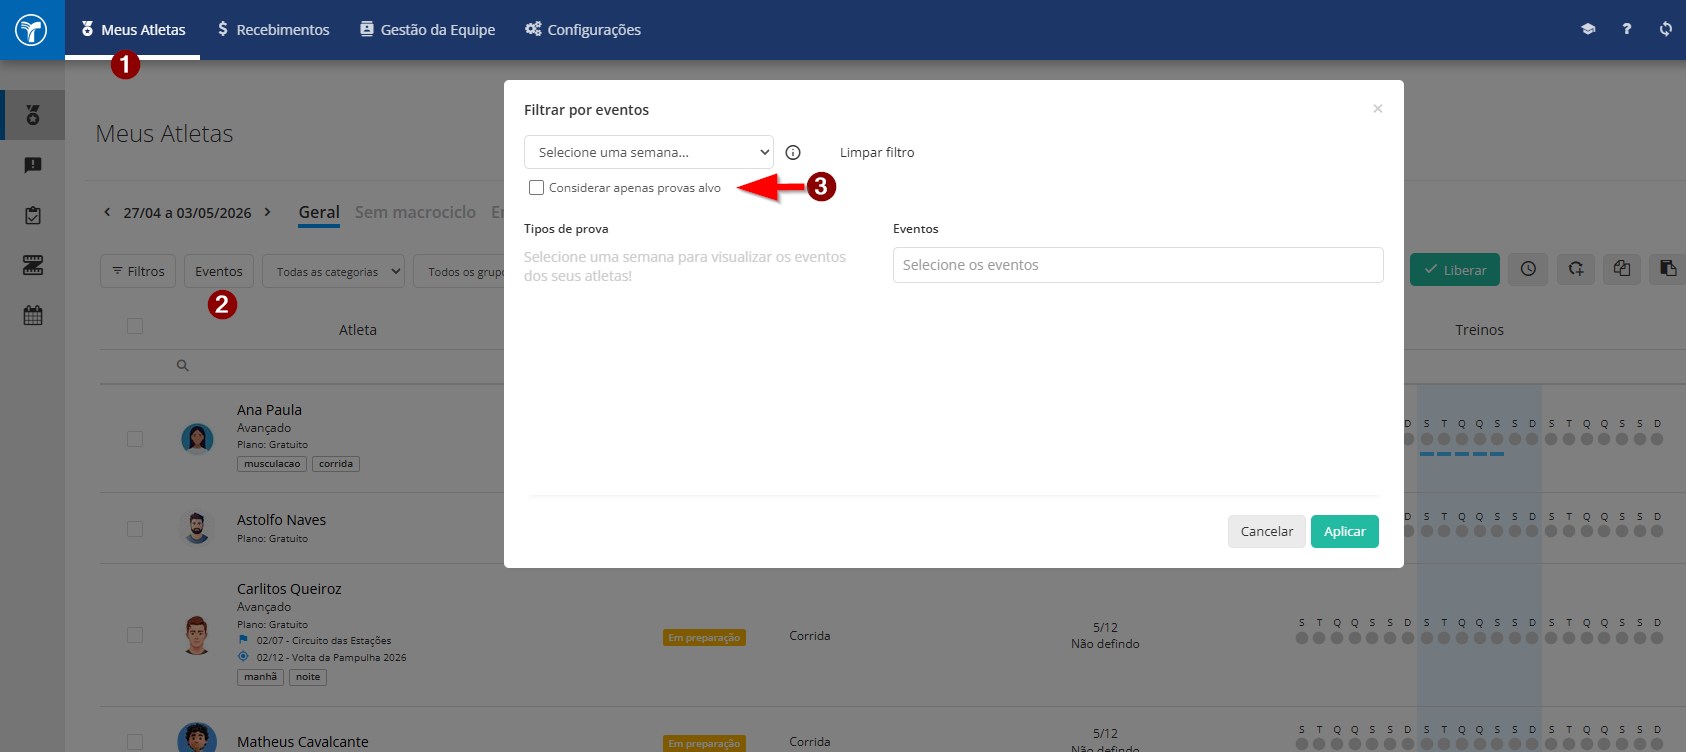Image resolution: width=1686 pixels, height=752 pixels.
Task: Click the refresh-plus icon in toolbar
Action: pos(1576,269)
